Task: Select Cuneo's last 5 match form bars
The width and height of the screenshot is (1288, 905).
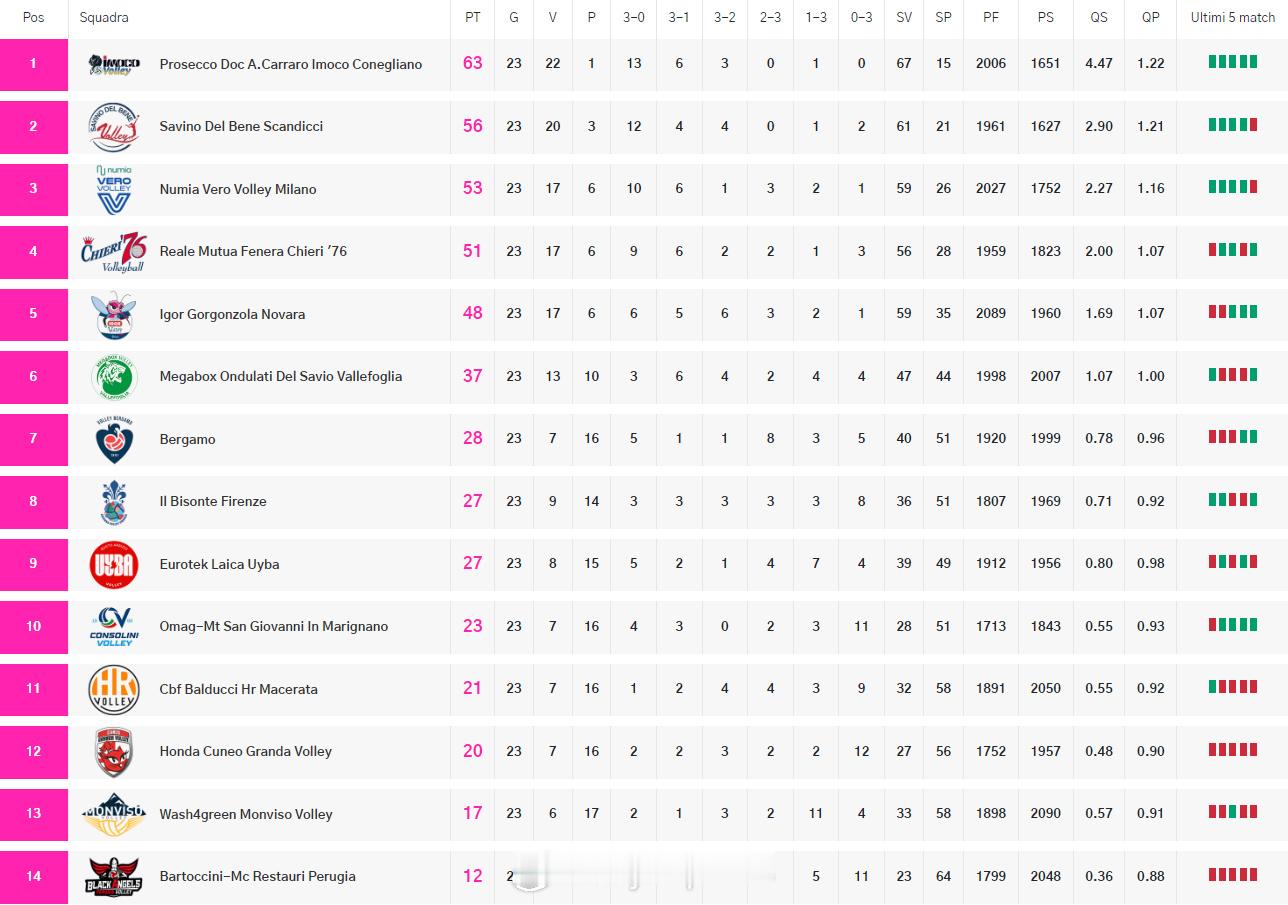Action: coord(1233,749)
